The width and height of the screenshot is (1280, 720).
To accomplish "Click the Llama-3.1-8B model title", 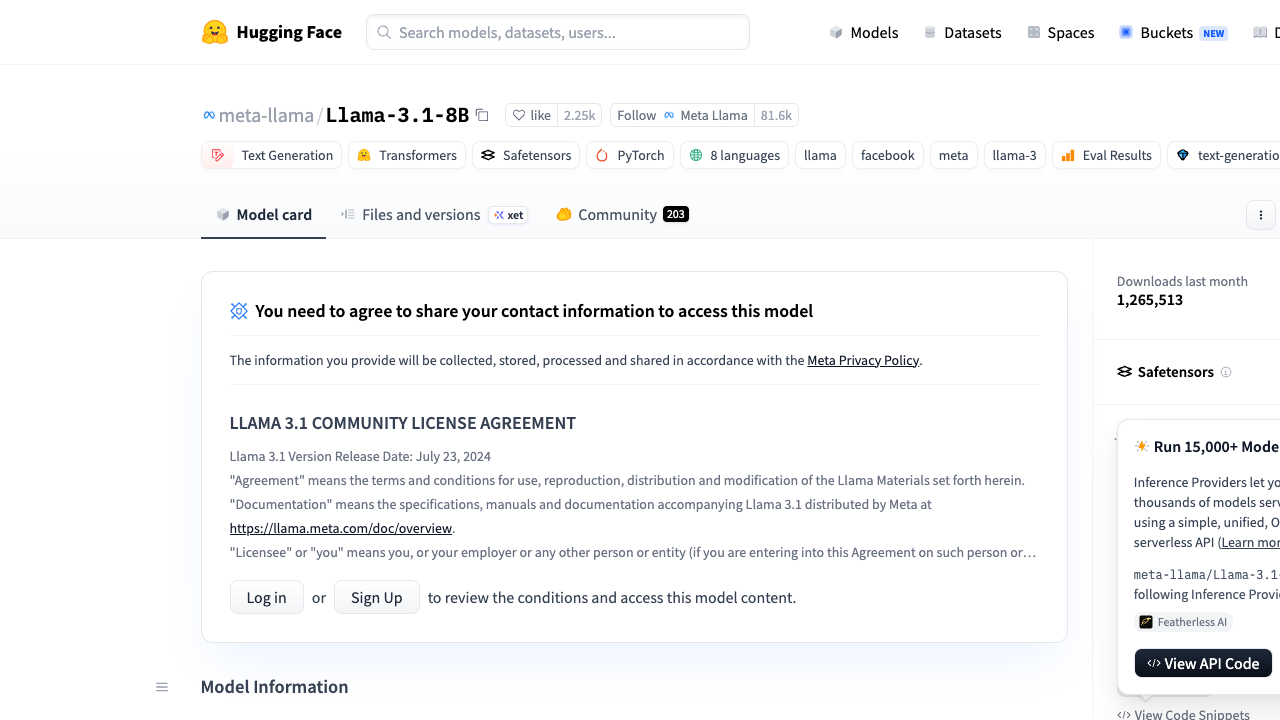I will click(397, 115).
